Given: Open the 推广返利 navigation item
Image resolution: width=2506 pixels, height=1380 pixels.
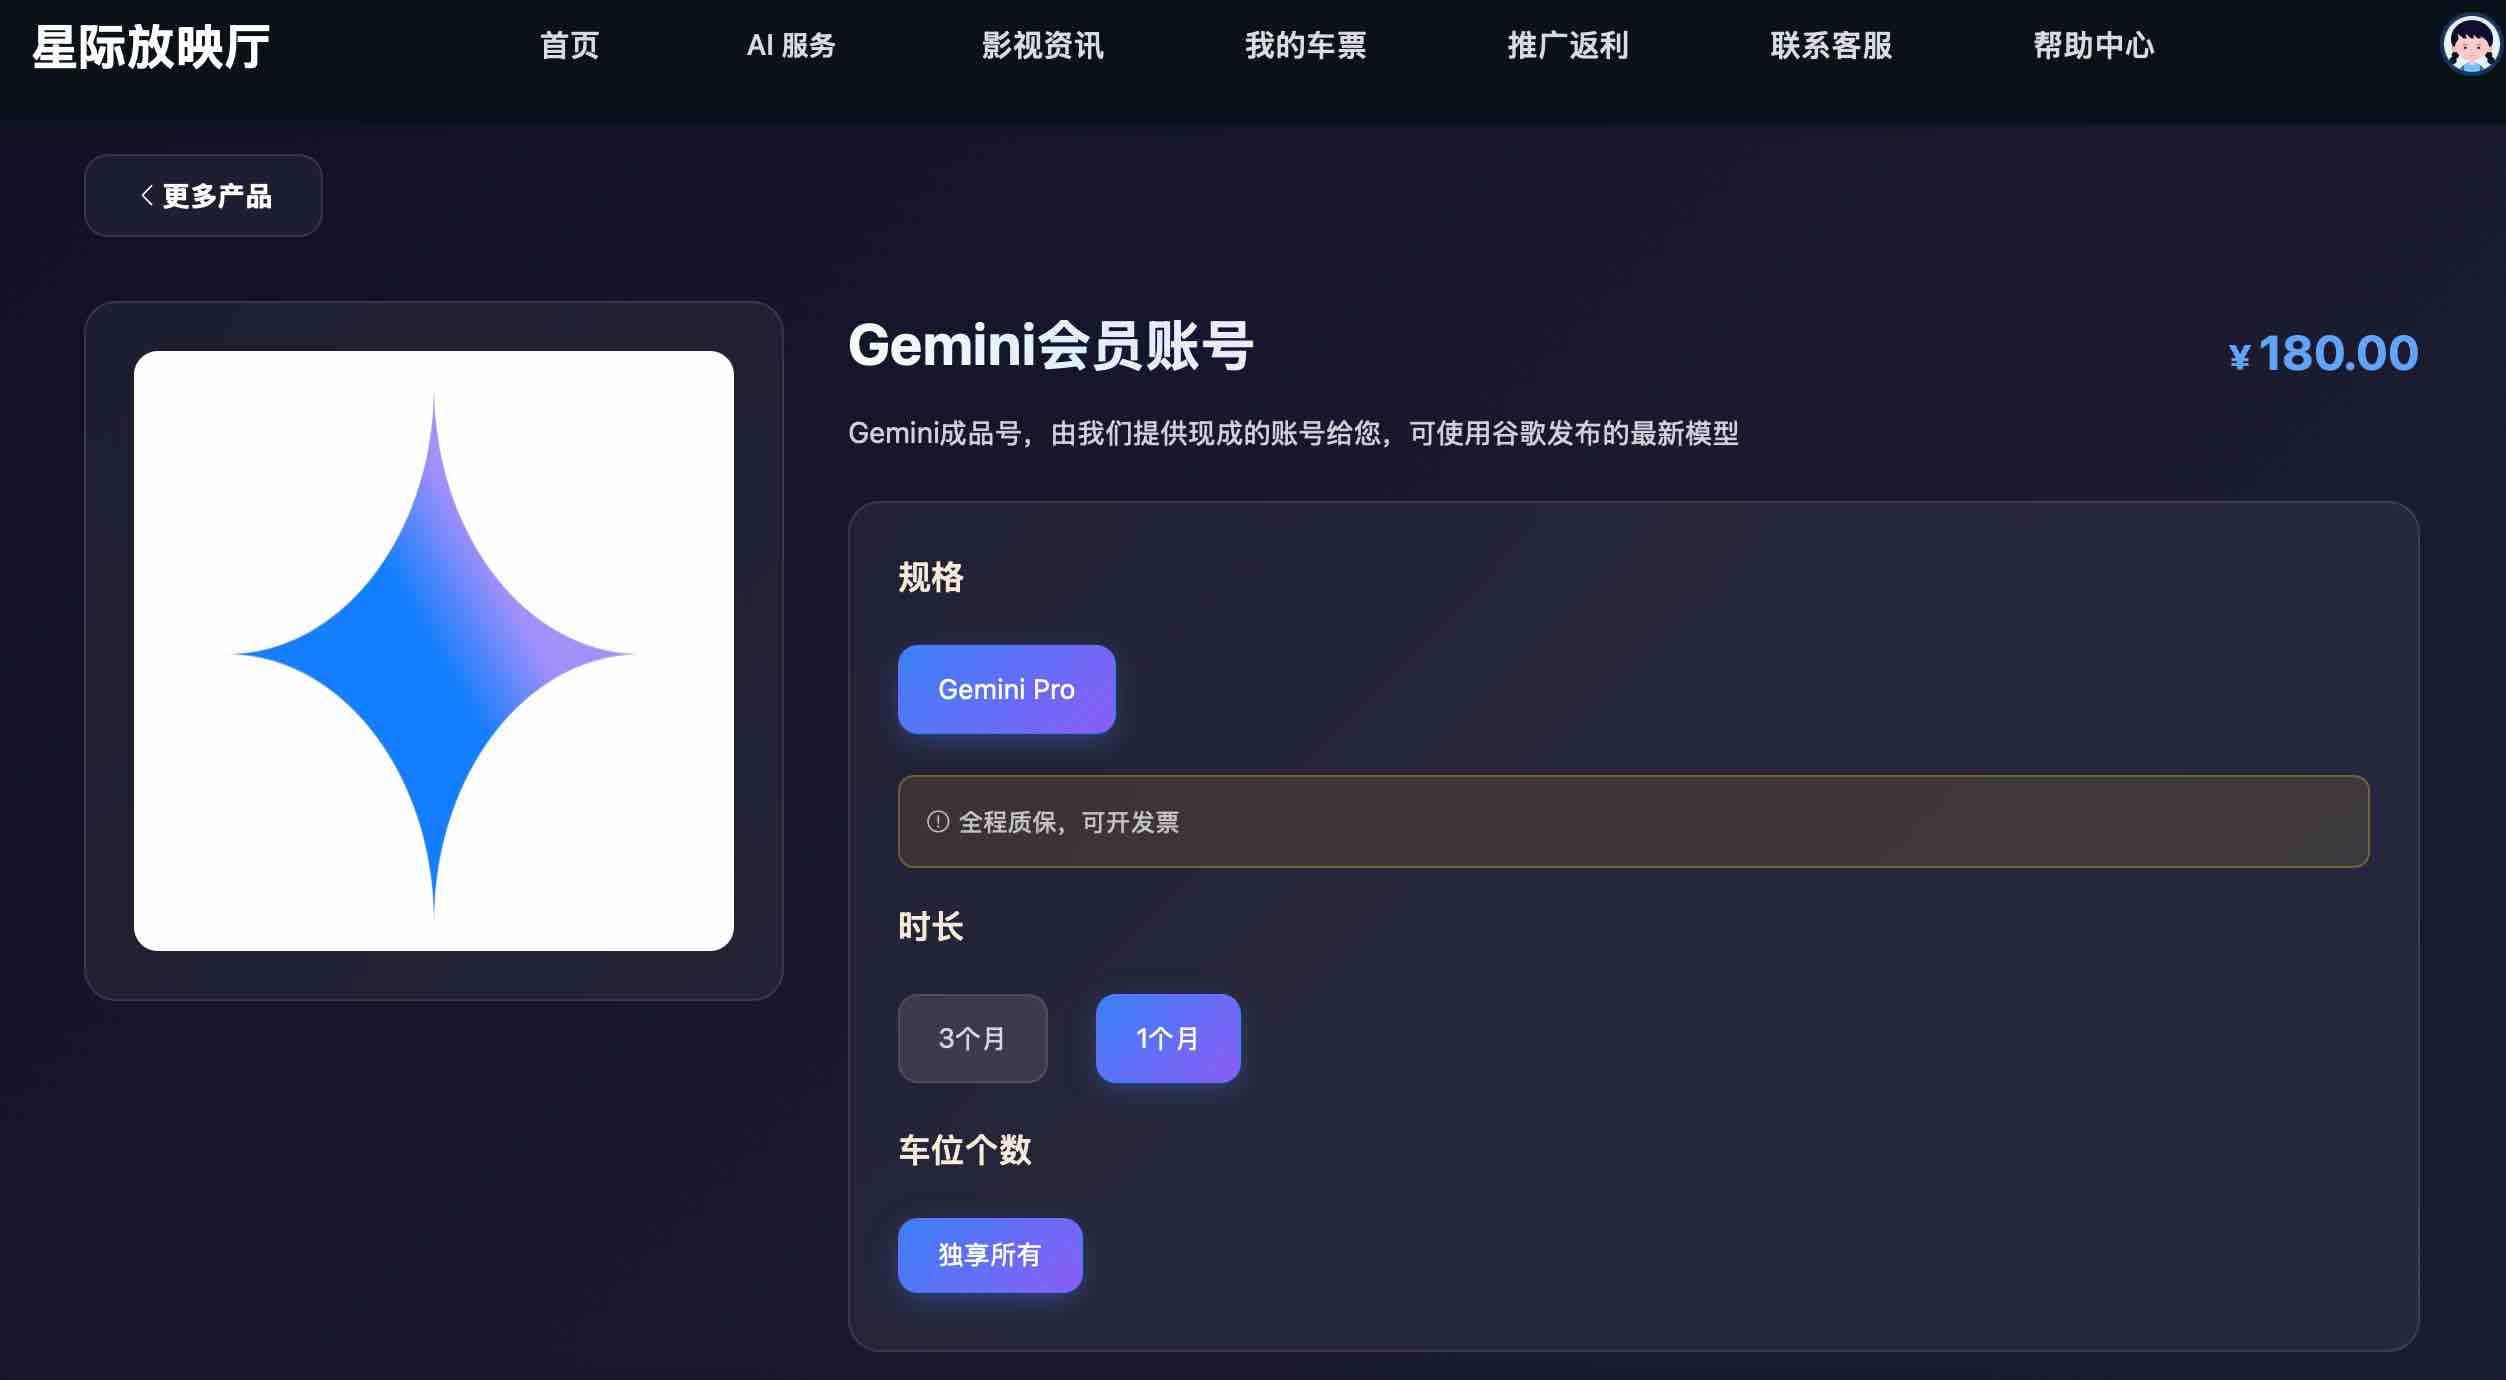Looking at the screenshot, I should pyautogui.click(x=1568, y=45).
